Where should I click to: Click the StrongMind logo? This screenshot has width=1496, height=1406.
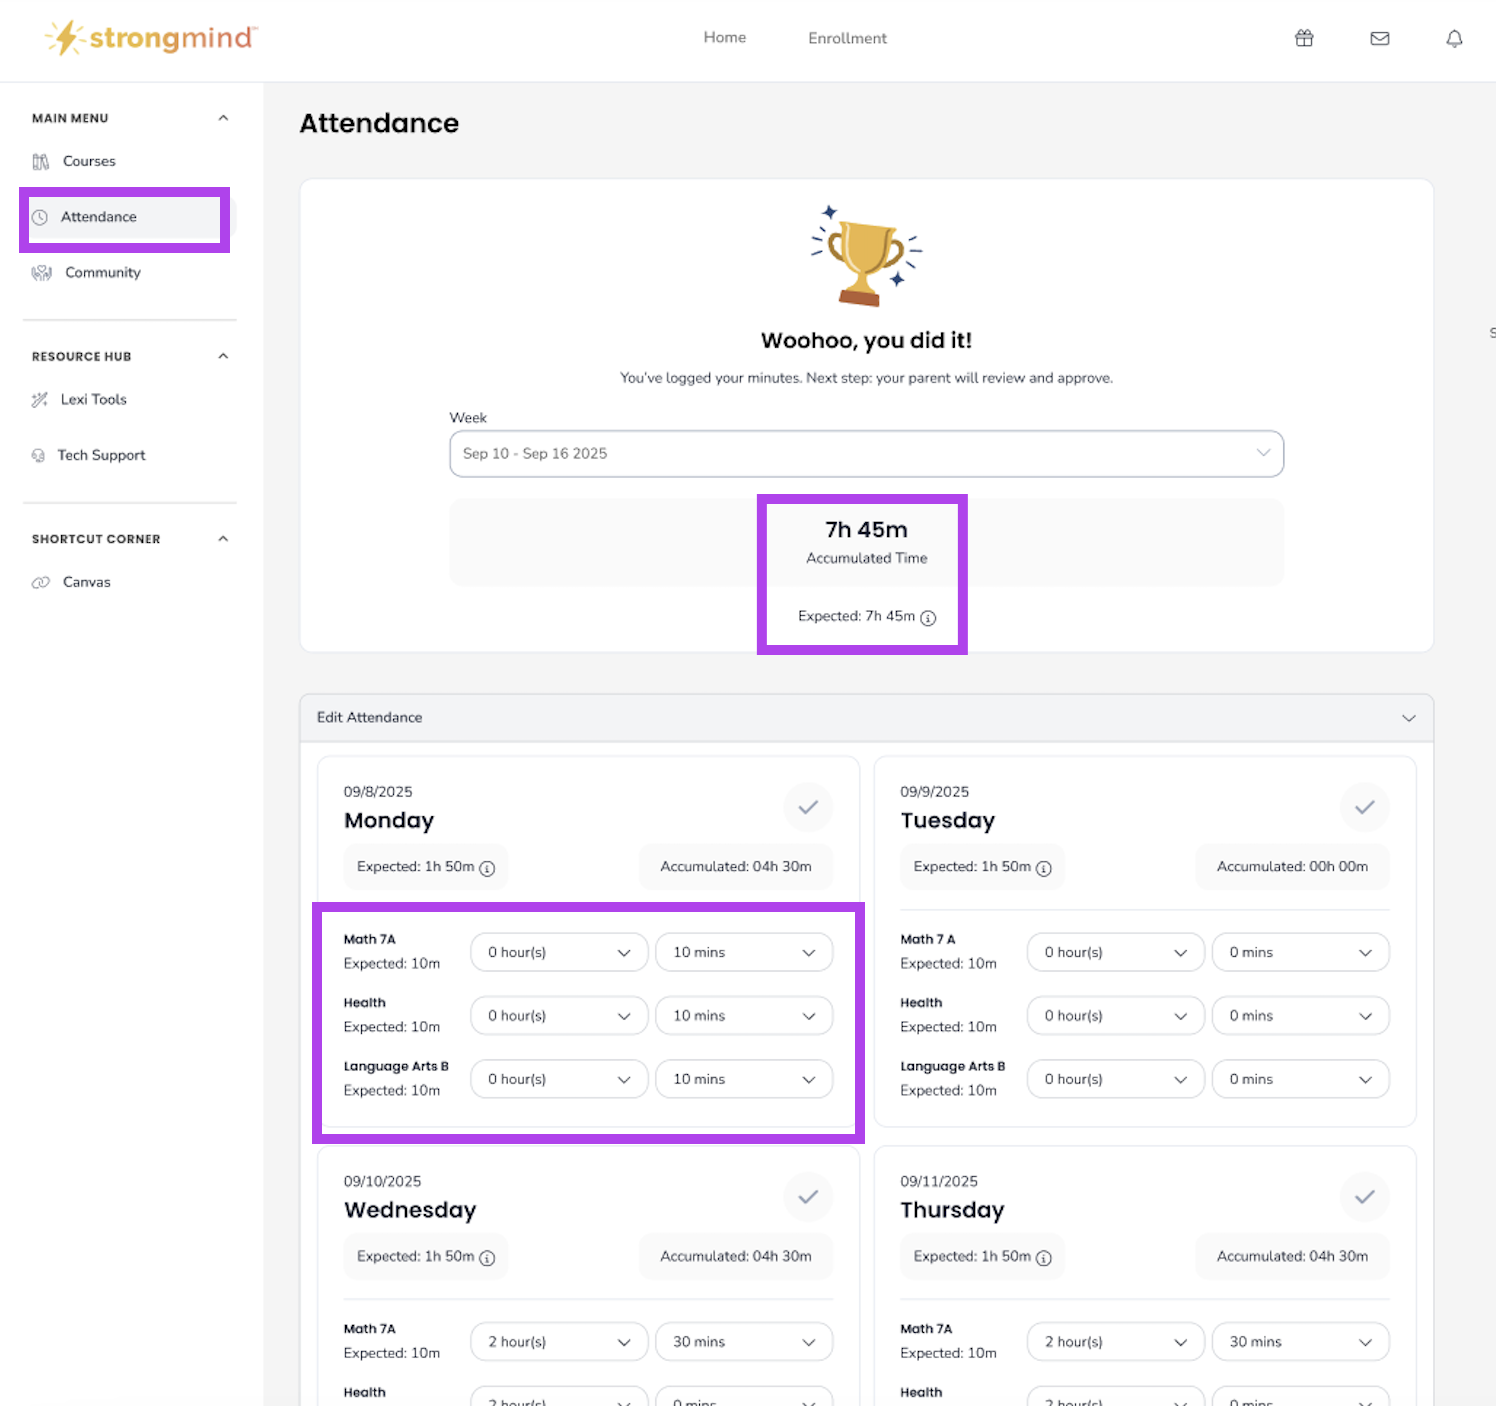coord(152,38)
